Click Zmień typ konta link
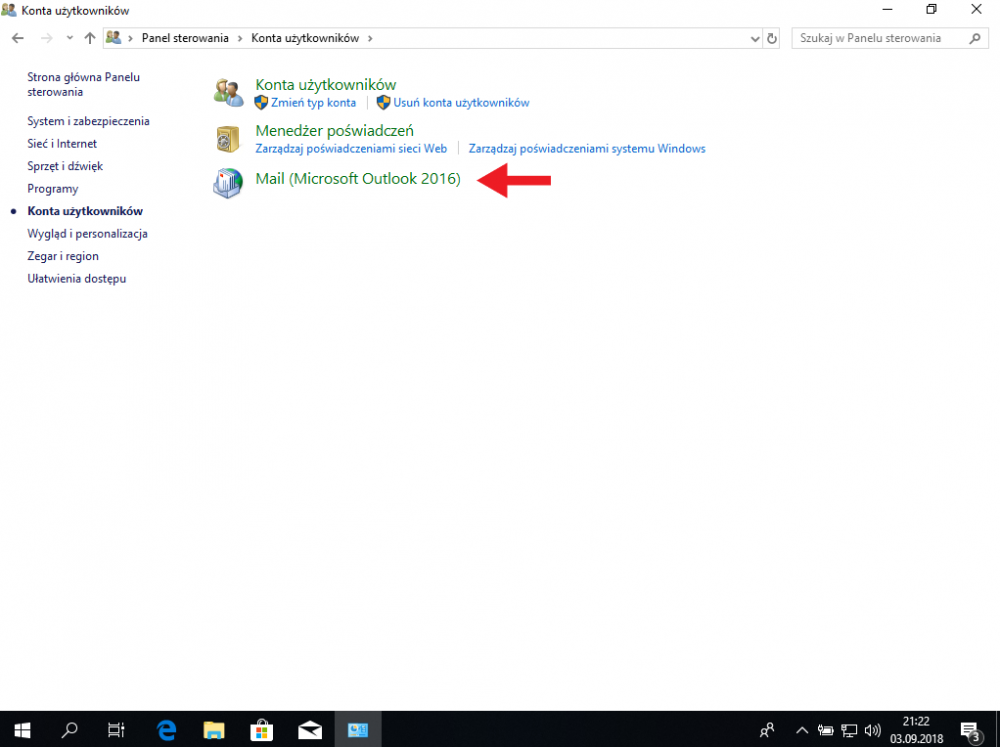The width and height of the screenshot is (1000, 747). pyautogui.click(x=313, y=103)
